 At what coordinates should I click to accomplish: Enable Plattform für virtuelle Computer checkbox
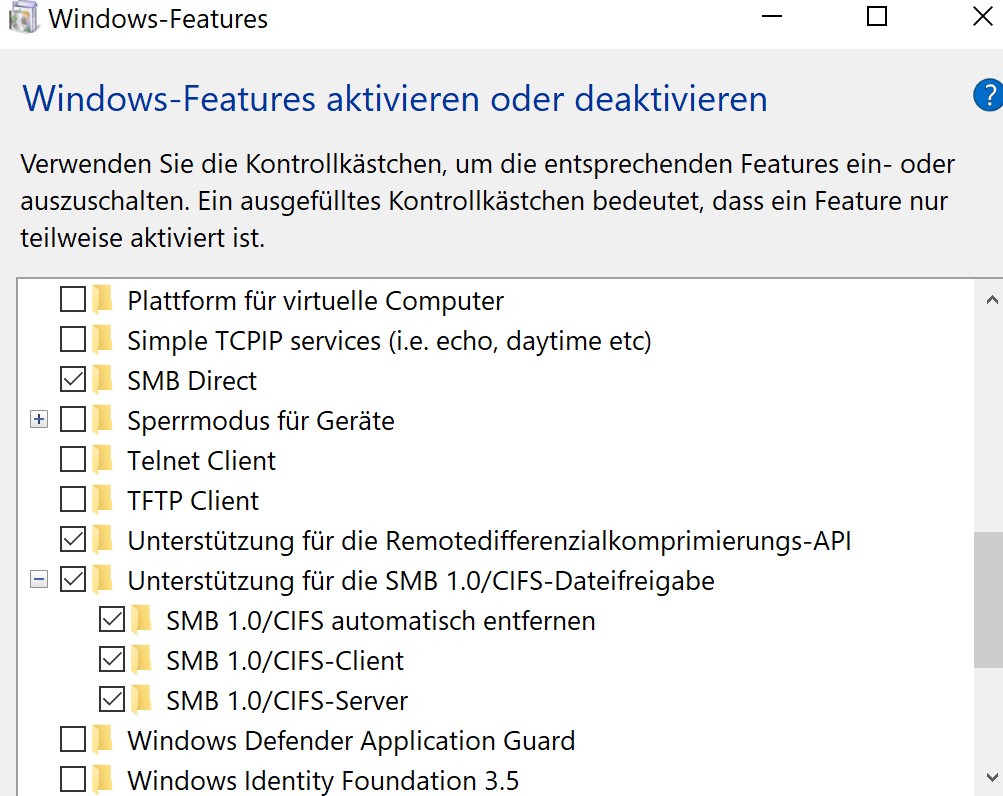click(73, 299)
